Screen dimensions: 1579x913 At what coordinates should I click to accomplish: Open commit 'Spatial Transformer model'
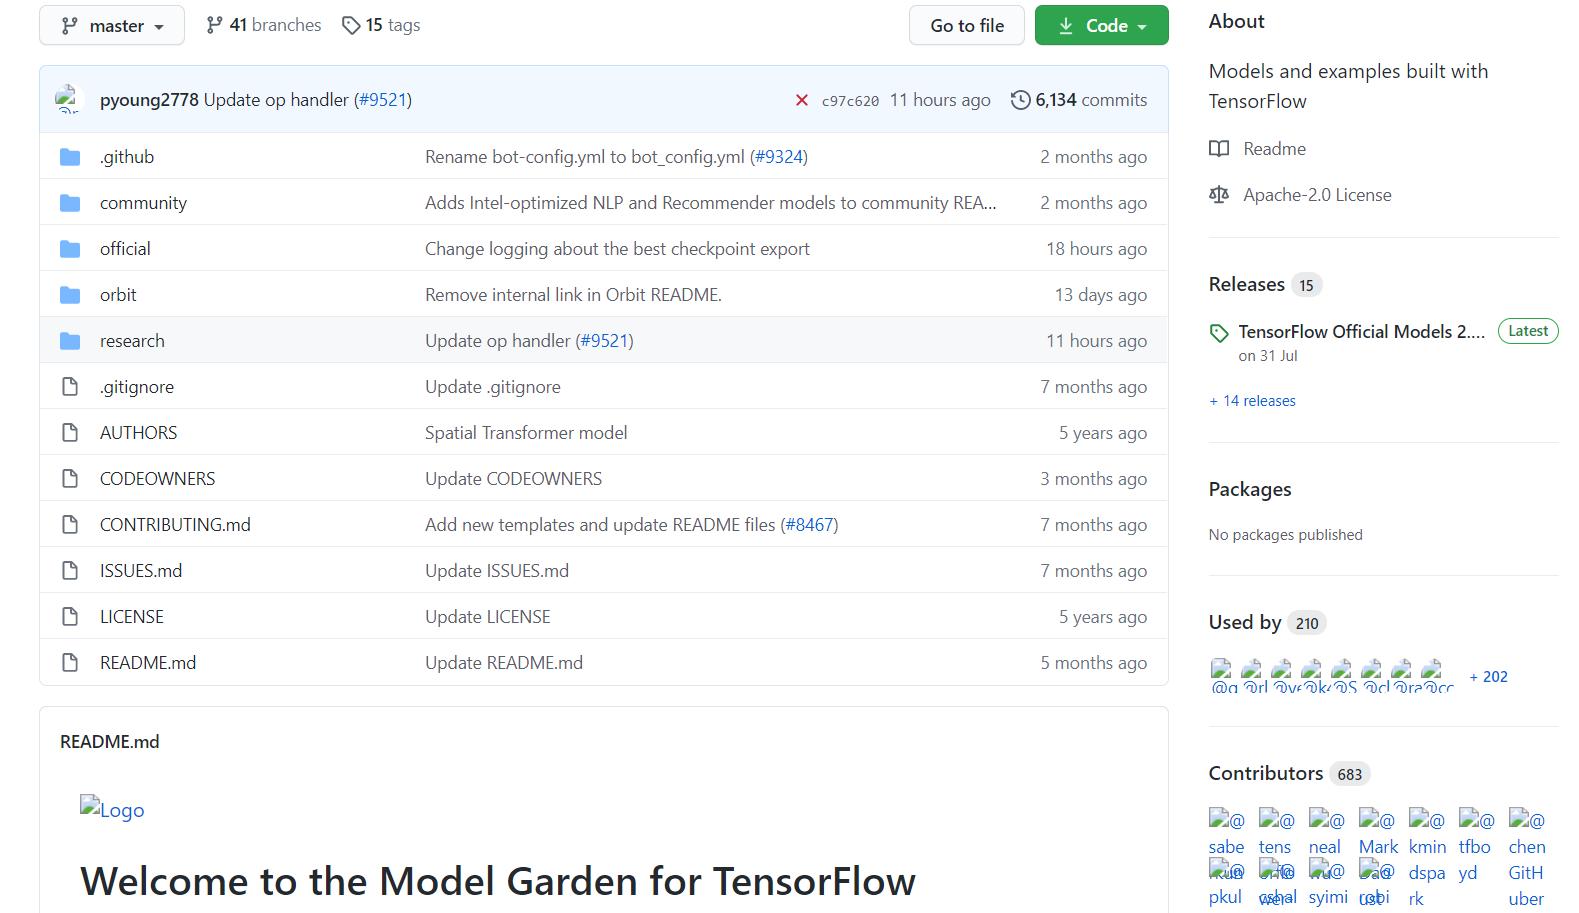[x=526, y=433]
